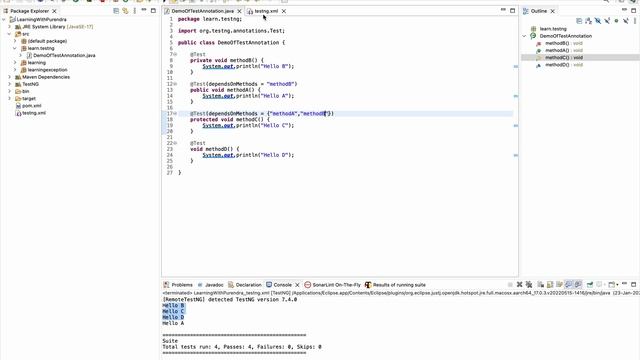
Task: Close the Console tab
Action: coord(297,285)
